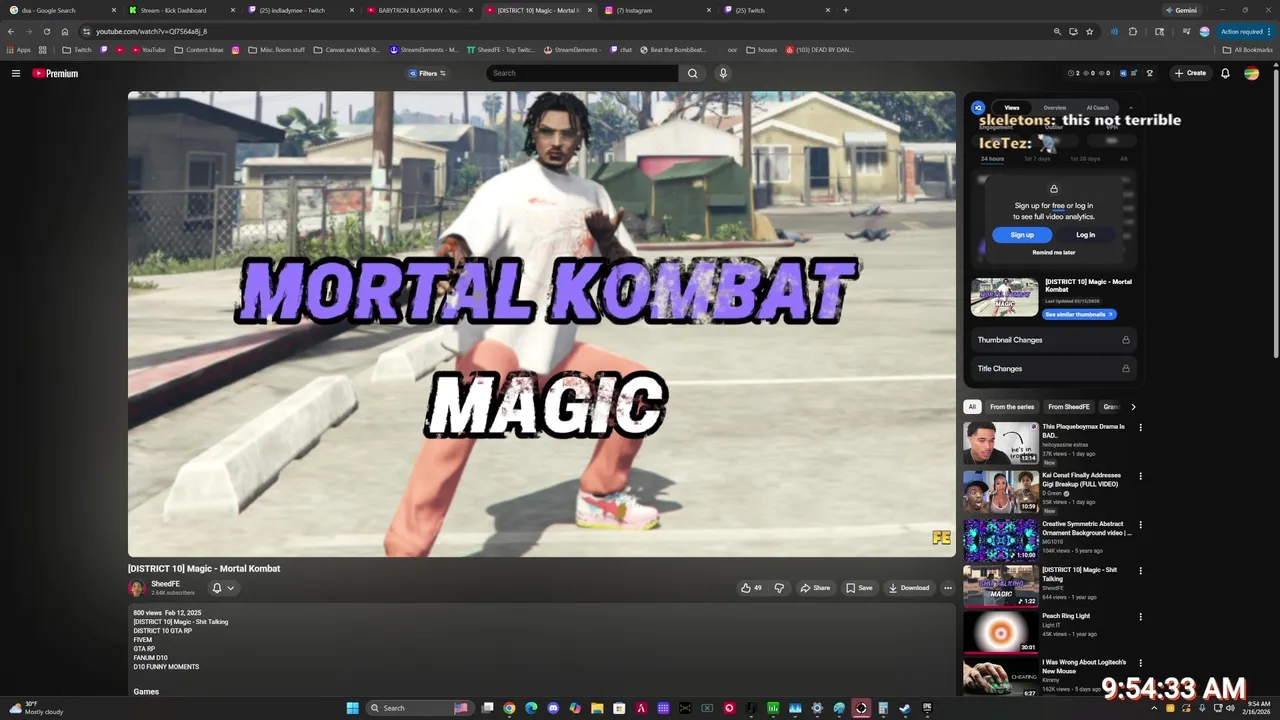1280x720 pixels.
Task: Open Kai Cenat Gigi Breakup video thumbnail
Action: [x=1001, y=492]
